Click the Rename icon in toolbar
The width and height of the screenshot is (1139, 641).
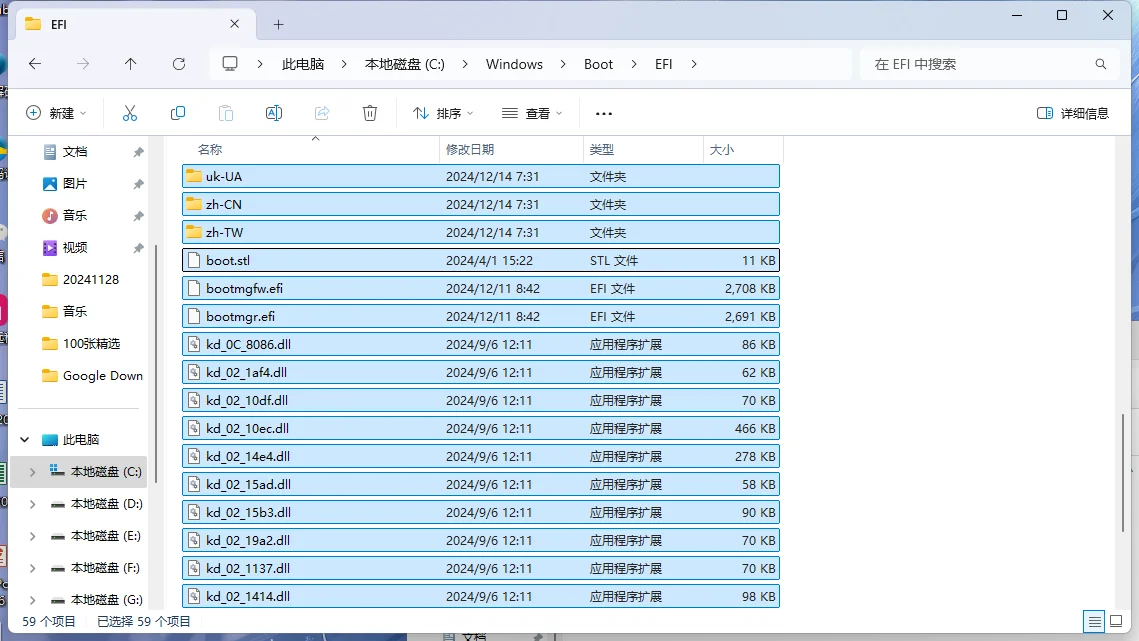[x=274, y=113]
